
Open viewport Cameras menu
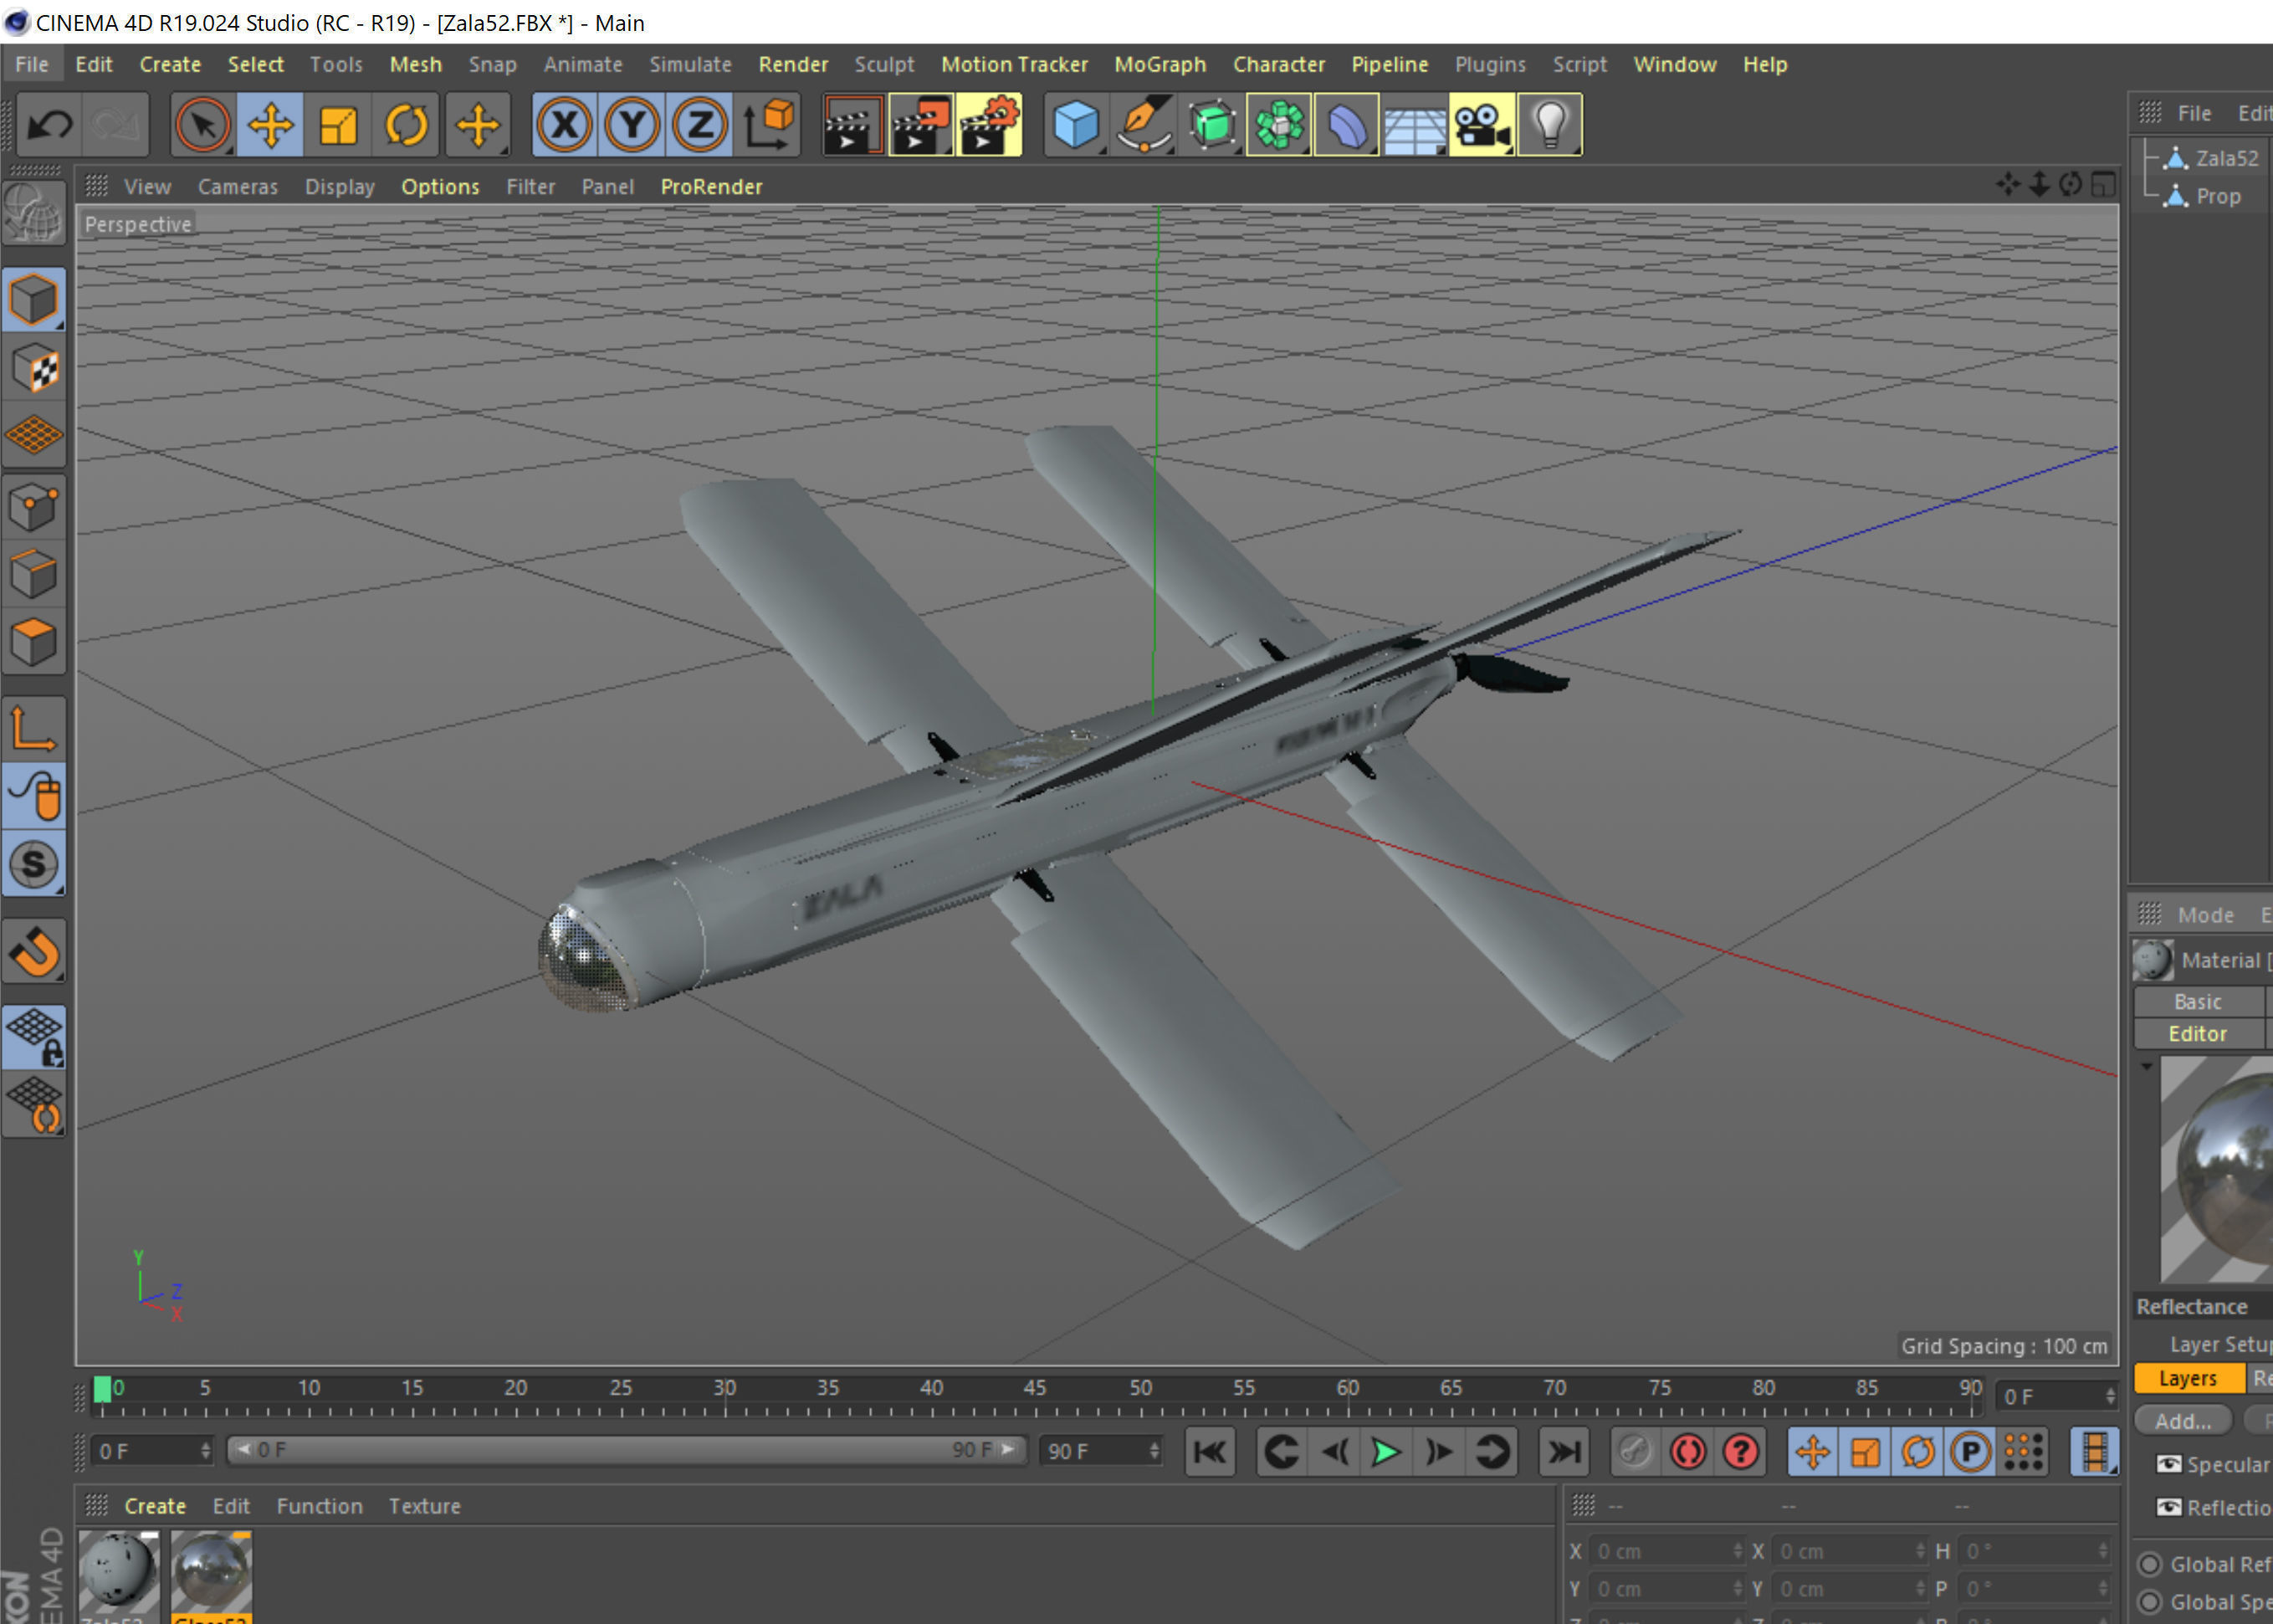coord(238,187)
